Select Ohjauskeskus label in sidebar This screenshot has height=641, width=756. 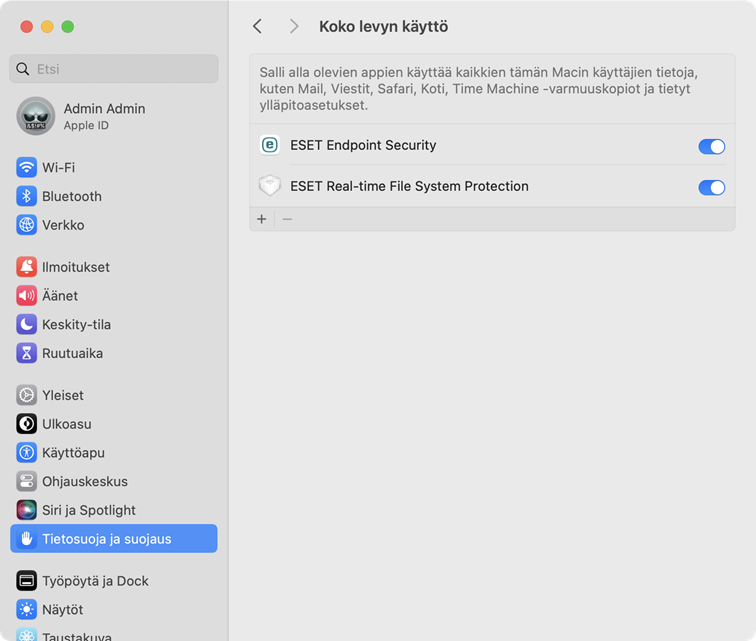[85, 481]
